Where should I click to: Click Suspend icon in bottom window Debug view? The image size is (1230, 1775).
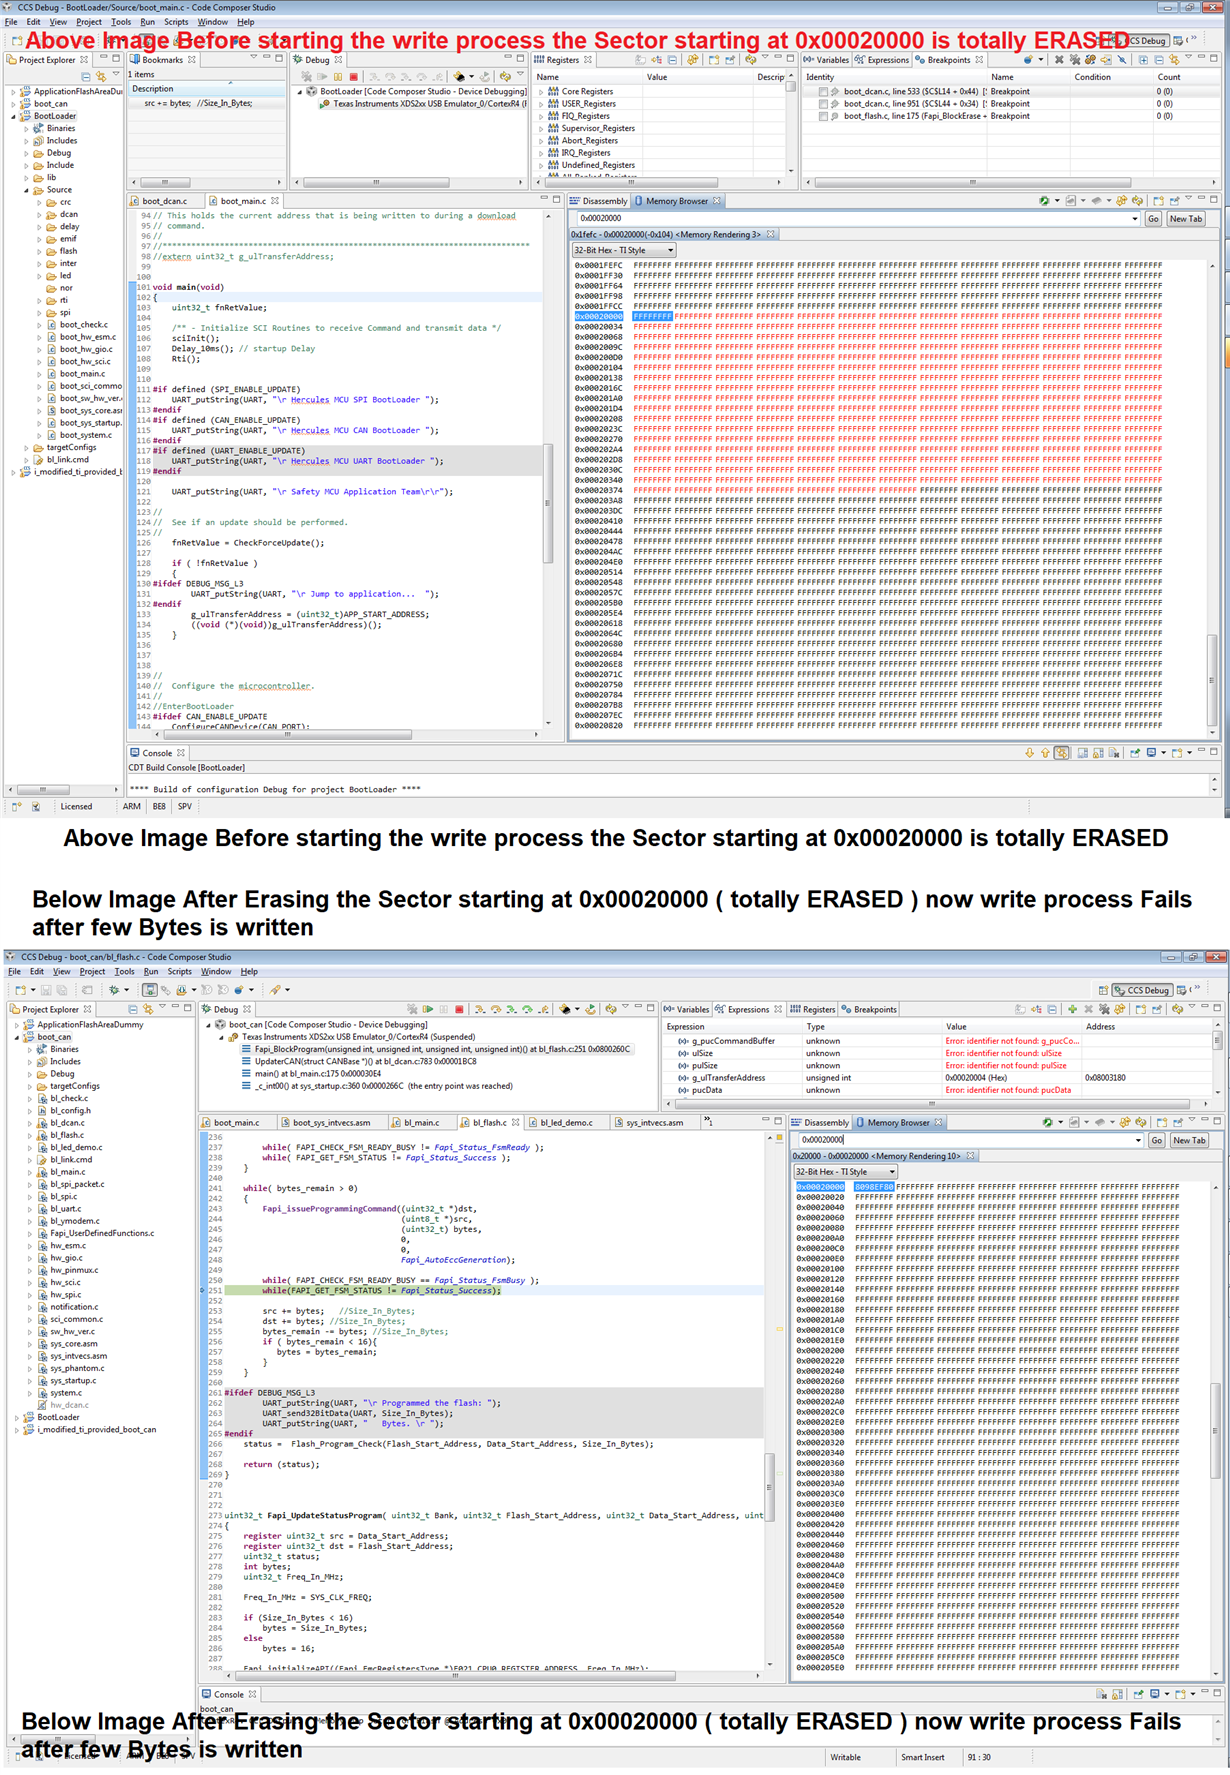(x=444, y=1009)
